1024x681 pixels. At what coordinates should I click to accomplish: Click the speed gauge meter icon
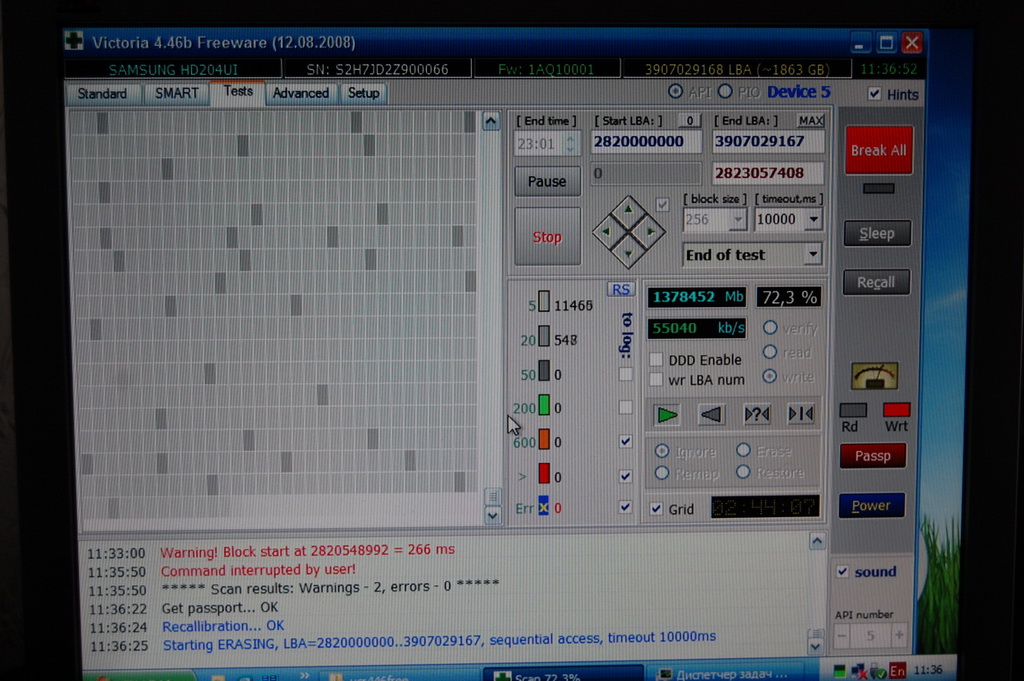(874, 376)
